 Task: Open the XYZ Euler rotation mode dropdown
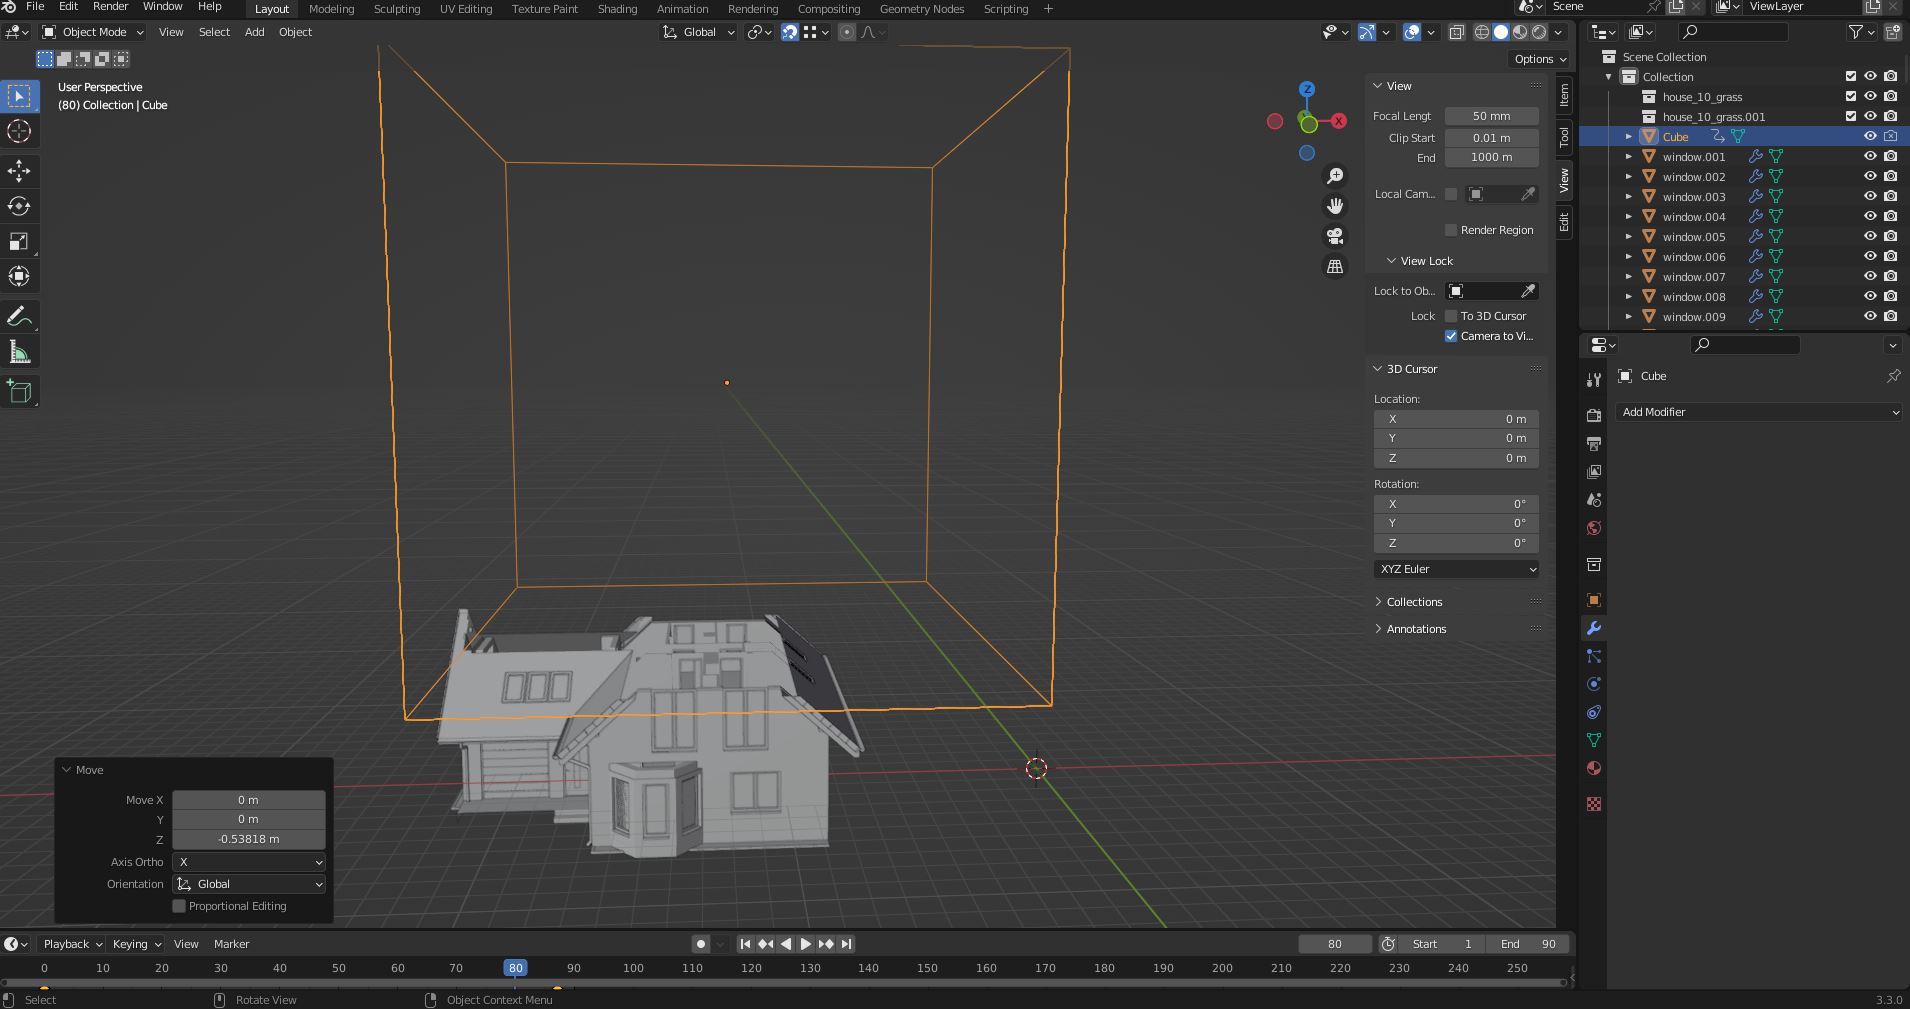pyautogui.click(x=1456, y=569)
